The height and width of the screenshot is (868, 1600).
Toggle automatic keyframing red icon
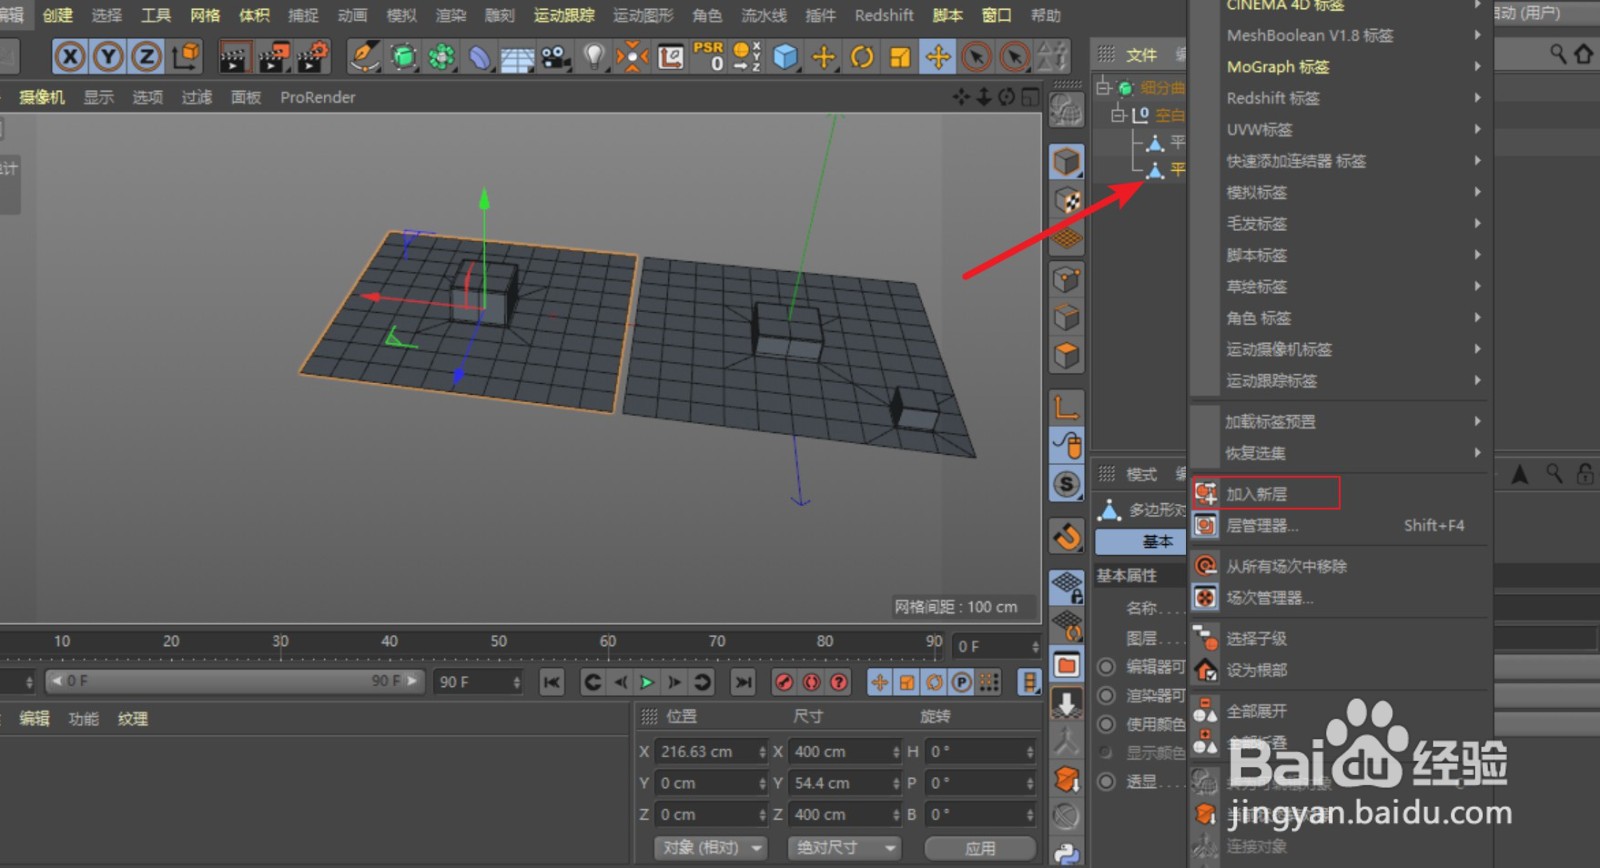point(812,682)
